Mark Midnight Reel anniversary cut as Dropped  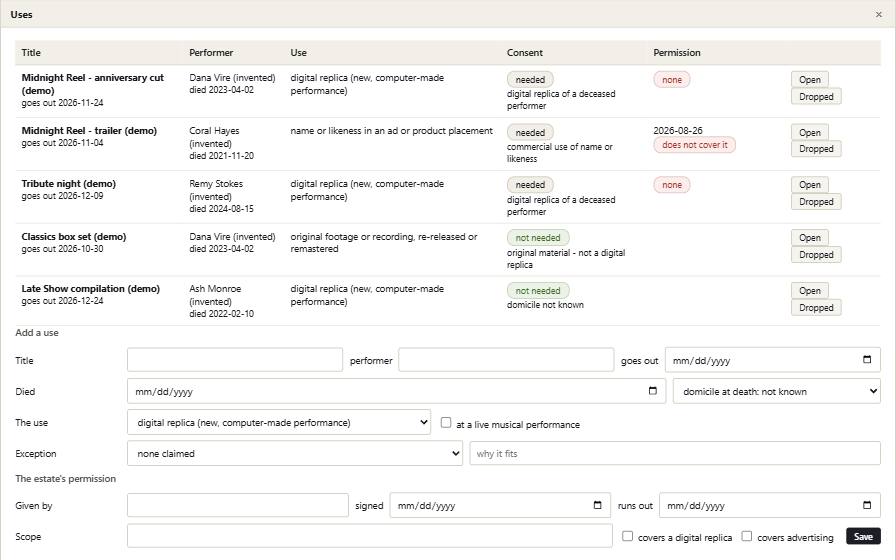point(816,97)
